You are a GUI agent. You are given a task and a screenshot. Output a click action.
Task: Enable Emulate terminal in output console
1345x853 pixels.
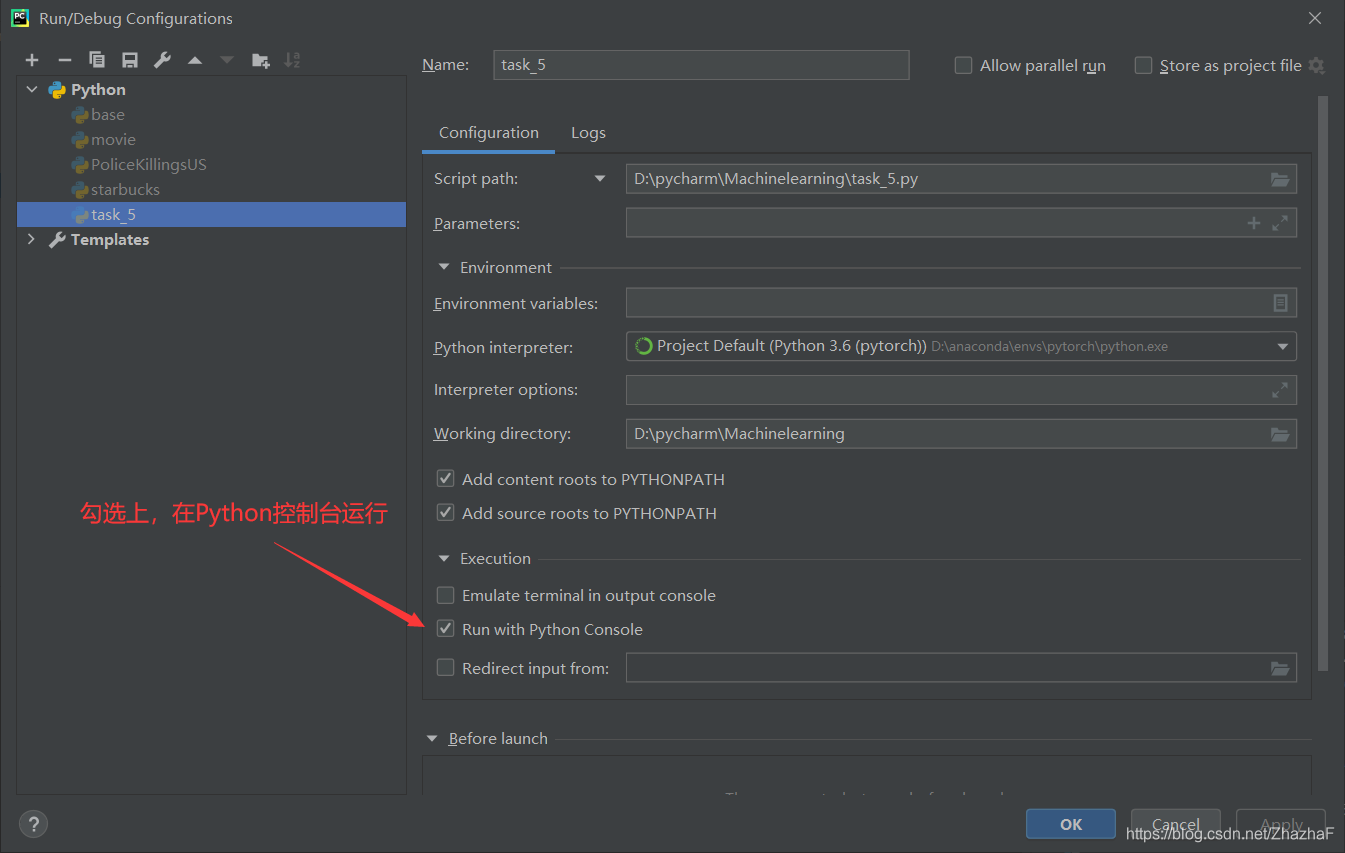click(446, 595)
